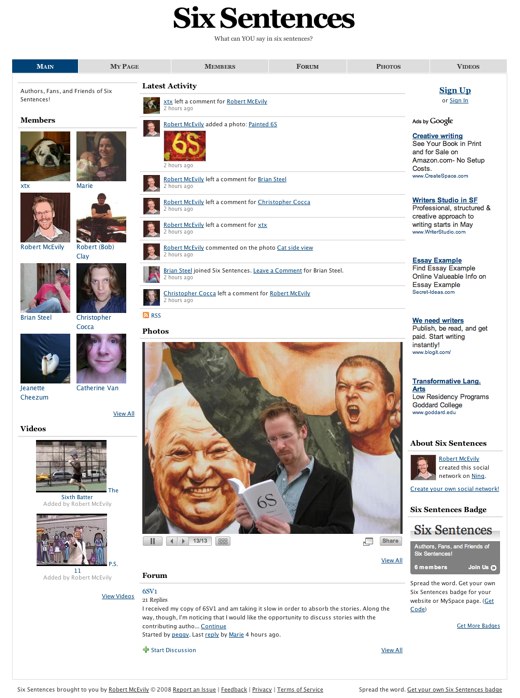Click the orange RSS feed icon
Viewport: 520px width, 698px height.
pos(146,315)
